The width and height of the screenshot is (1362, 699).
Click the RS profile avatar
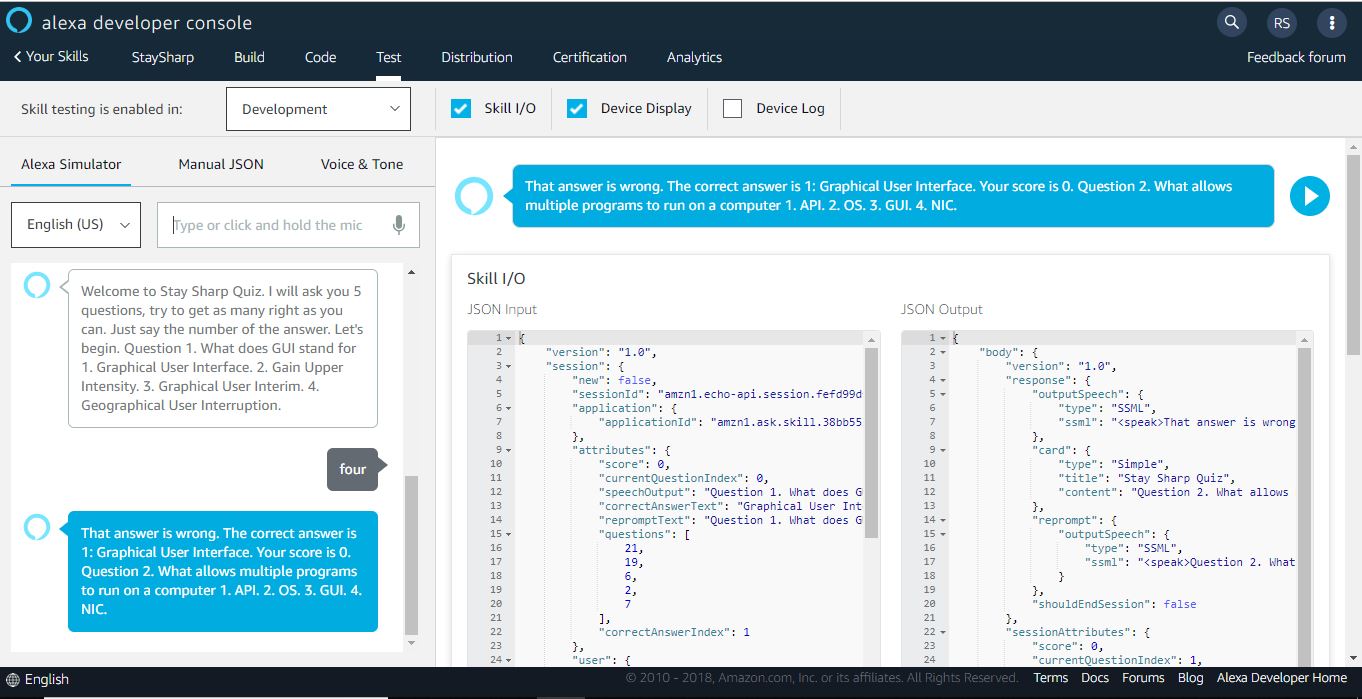click(x=1281, y=21)
